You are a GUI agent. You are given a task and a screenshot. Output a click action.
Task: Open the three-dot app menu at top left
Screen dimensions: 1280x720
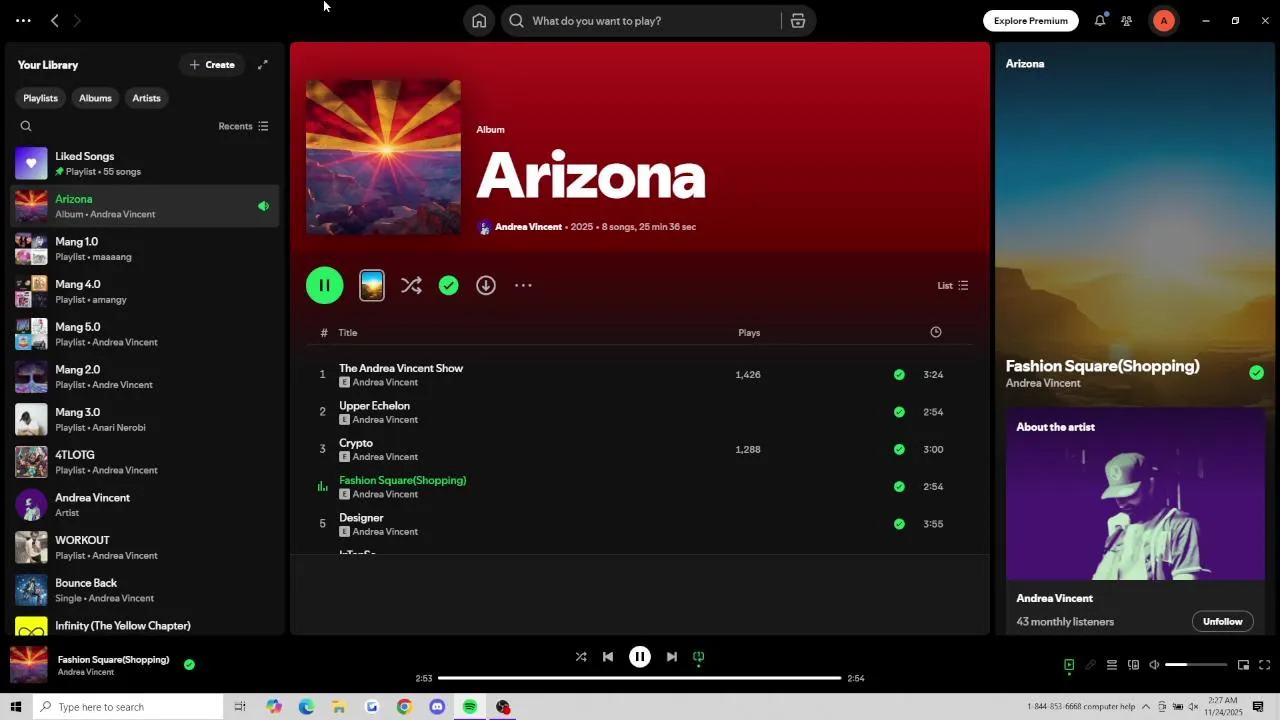pyautogui.click(x=23, y=21)
